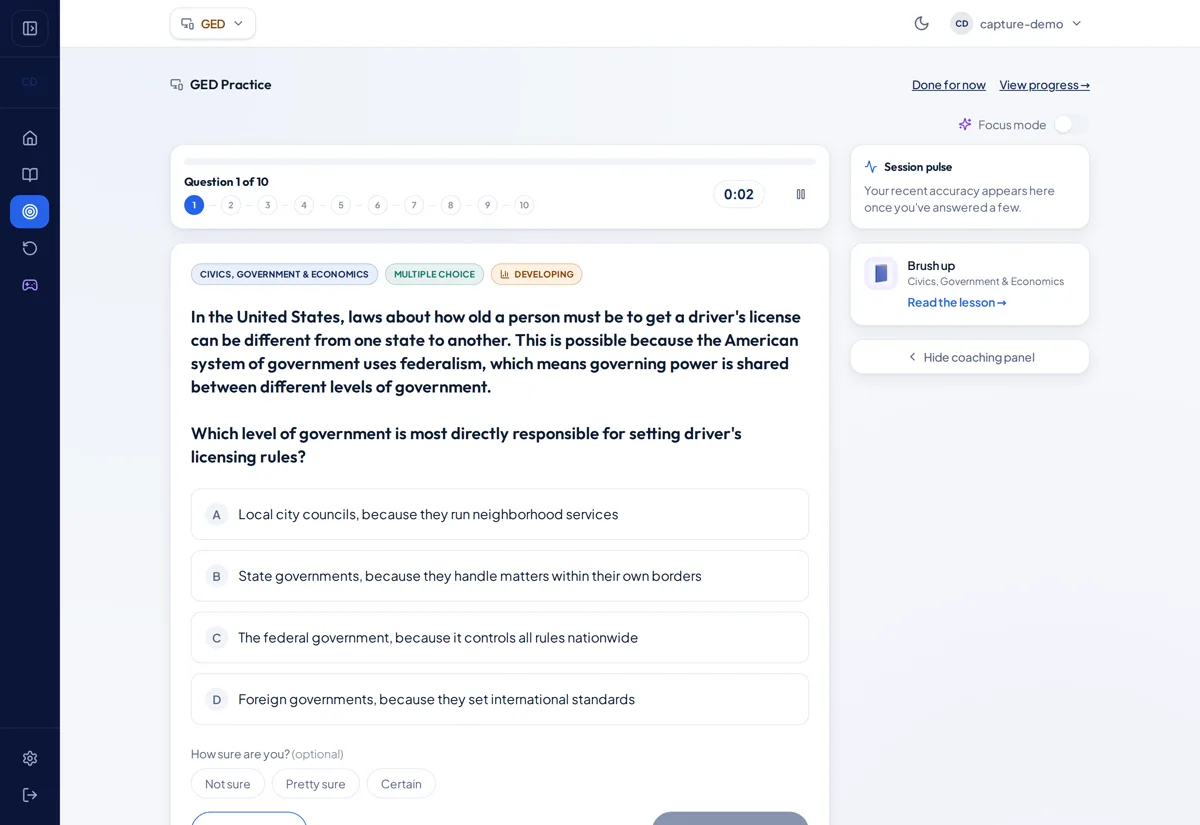Select answer C, the federal government
This screenshot has height=825, width=1200.
pos(500,637)
